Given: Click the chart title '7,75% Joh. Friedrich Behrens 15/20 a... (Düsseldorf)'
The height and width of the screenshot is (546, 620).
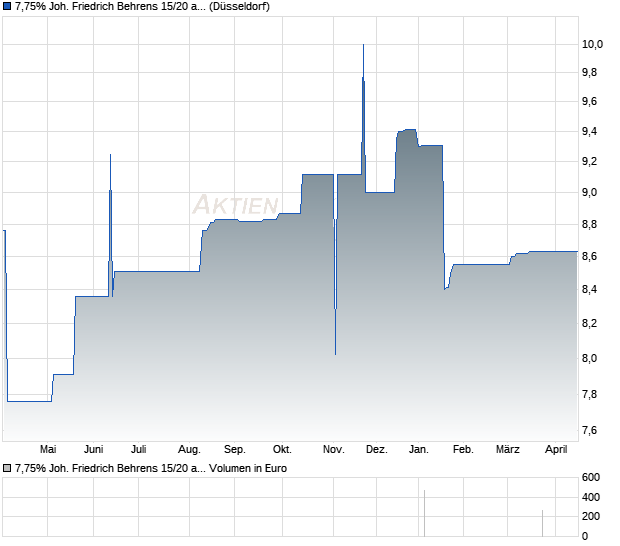Looking at the screenshot, I should (142, 7).
